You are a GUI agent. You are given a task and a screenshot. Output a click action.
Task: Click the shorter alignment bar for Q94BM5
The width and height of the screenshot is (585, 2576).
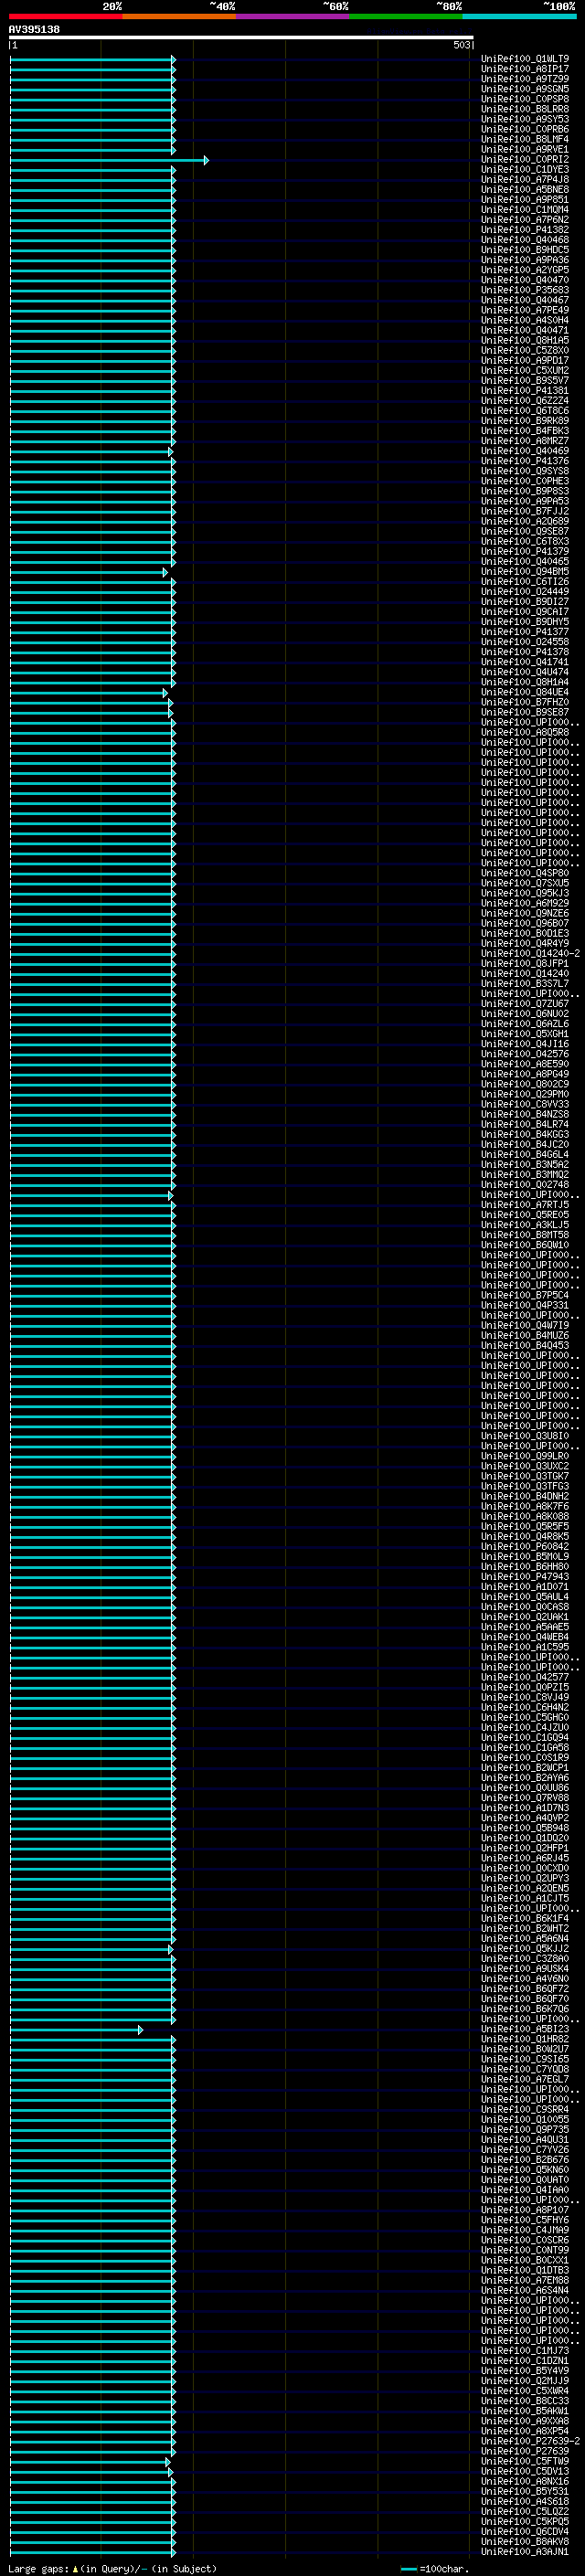tap(88, 573)
